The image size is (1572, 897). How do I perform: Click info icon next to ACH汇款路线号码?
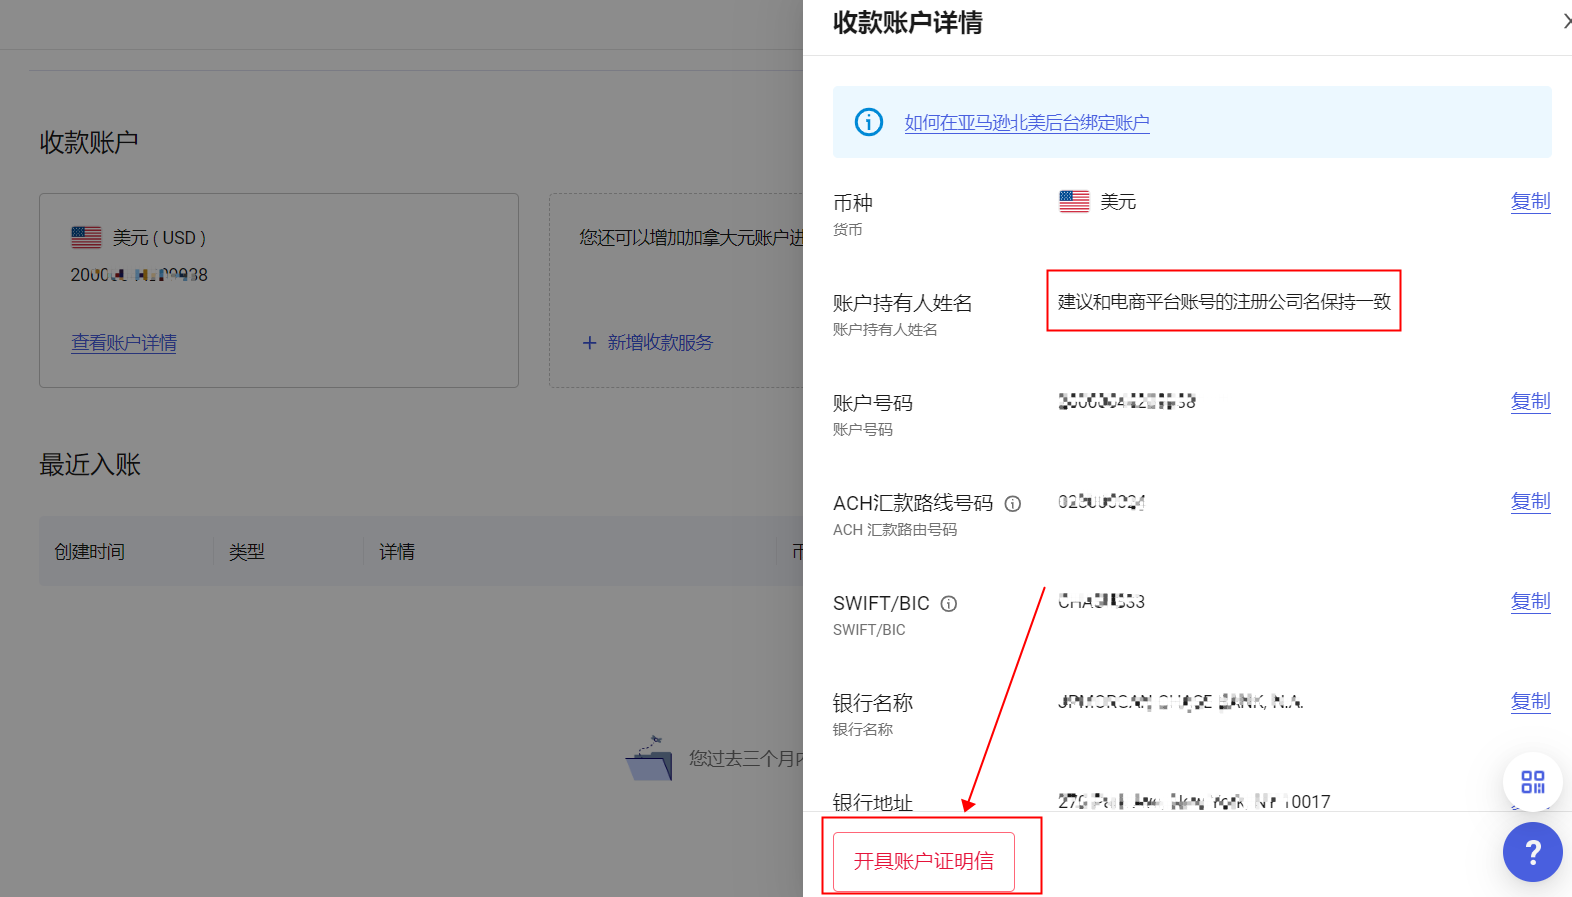pyautogui.click(x=1013, y=504)
